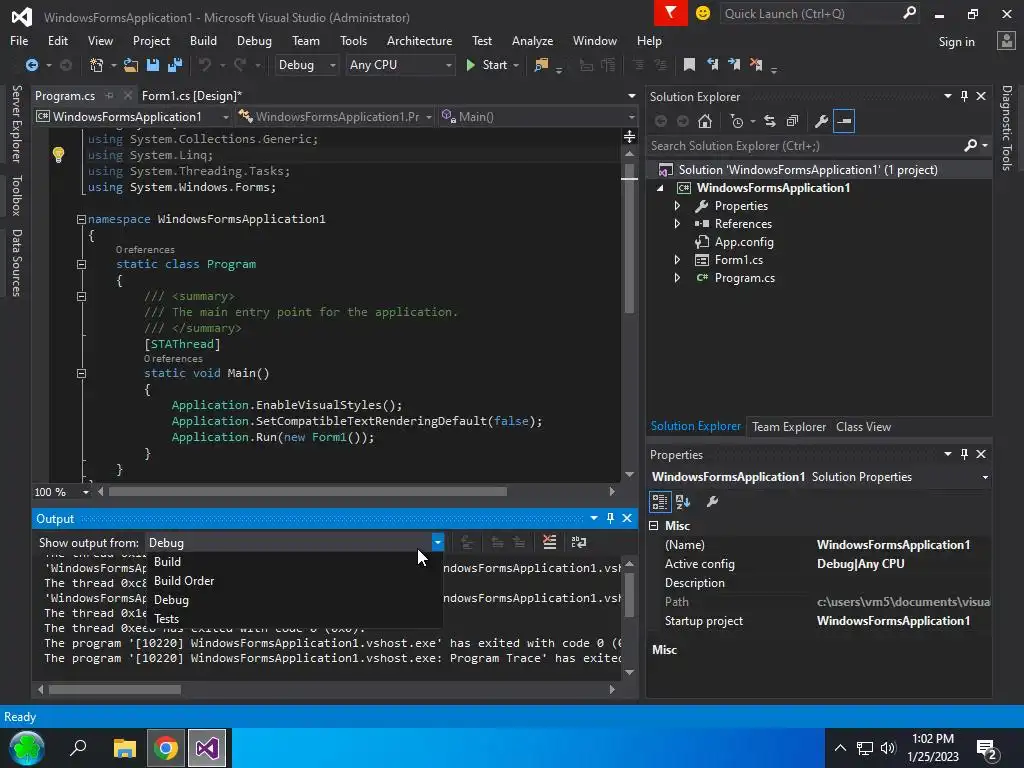1024x768 pixels.
Task: Click the Find in Files toolbar icon
Action: (x=541, y=65)
